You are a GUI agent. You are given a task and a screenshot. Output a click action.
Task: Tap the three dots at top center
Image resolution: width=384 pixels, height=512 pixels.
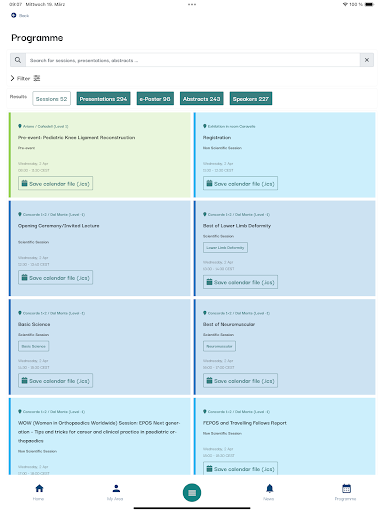click(x=192, y=5)
